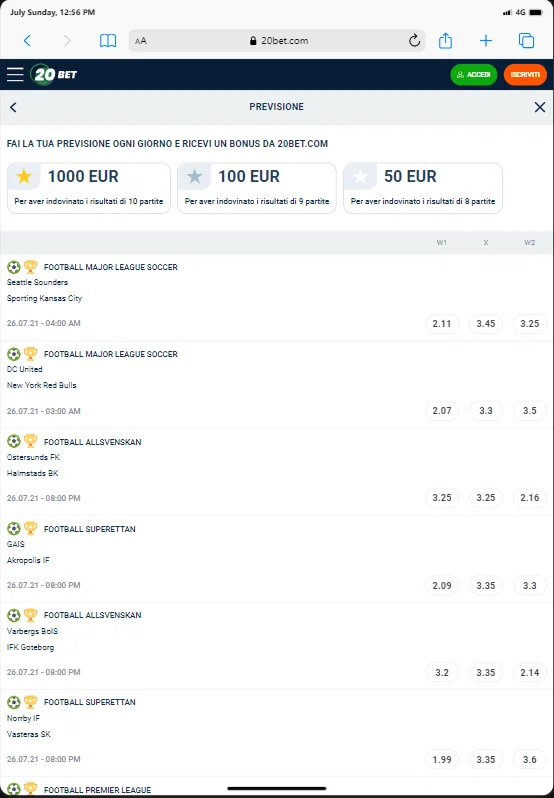Pick W2 odds 3.5 for New York Red Bulls

tap(530, 411)
